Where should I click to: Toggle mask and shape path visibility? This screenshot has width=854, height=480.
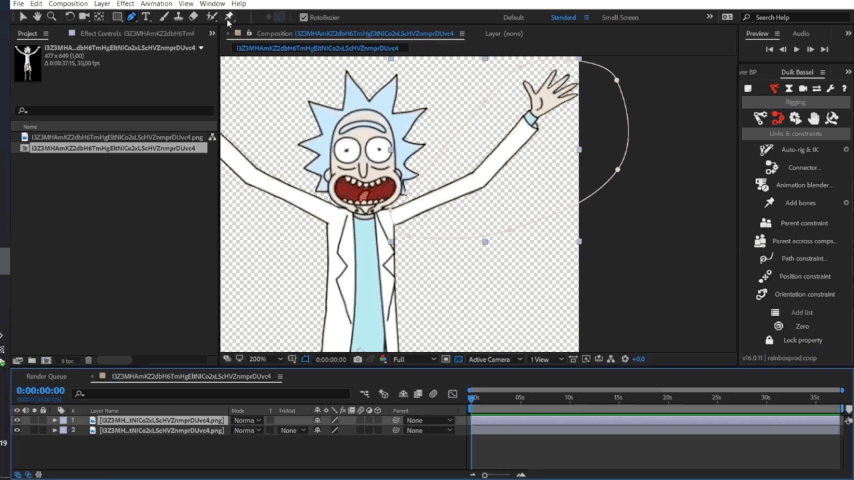click(305, 359)
